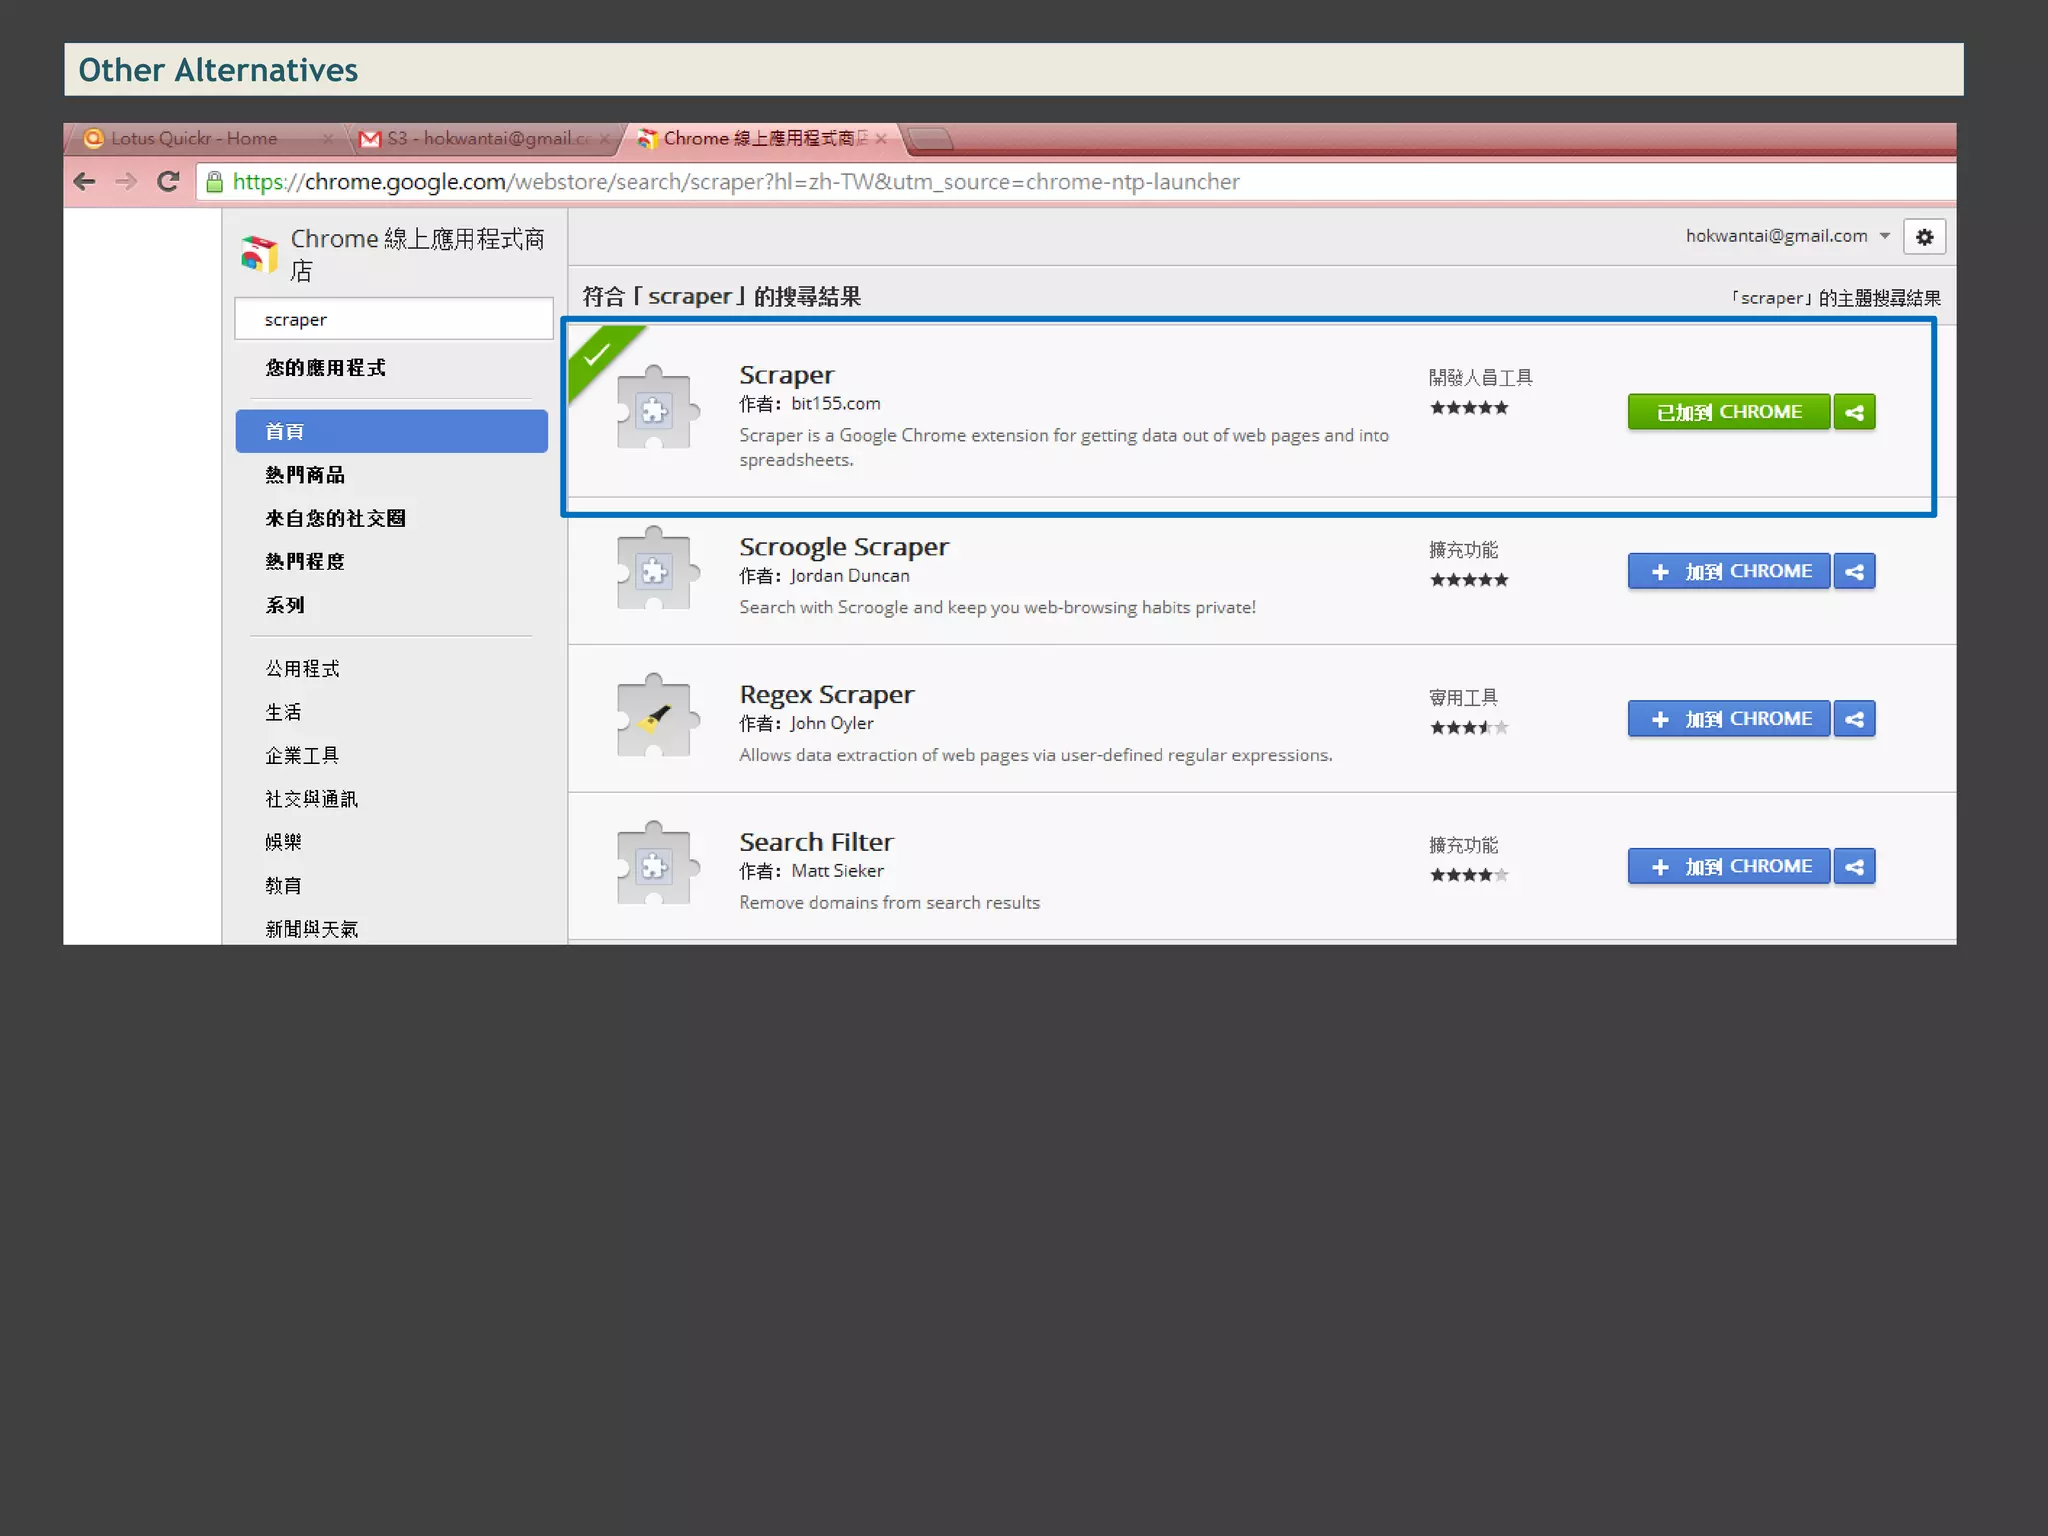
Task: Click the browser reload icon
Action: (168, 182)
